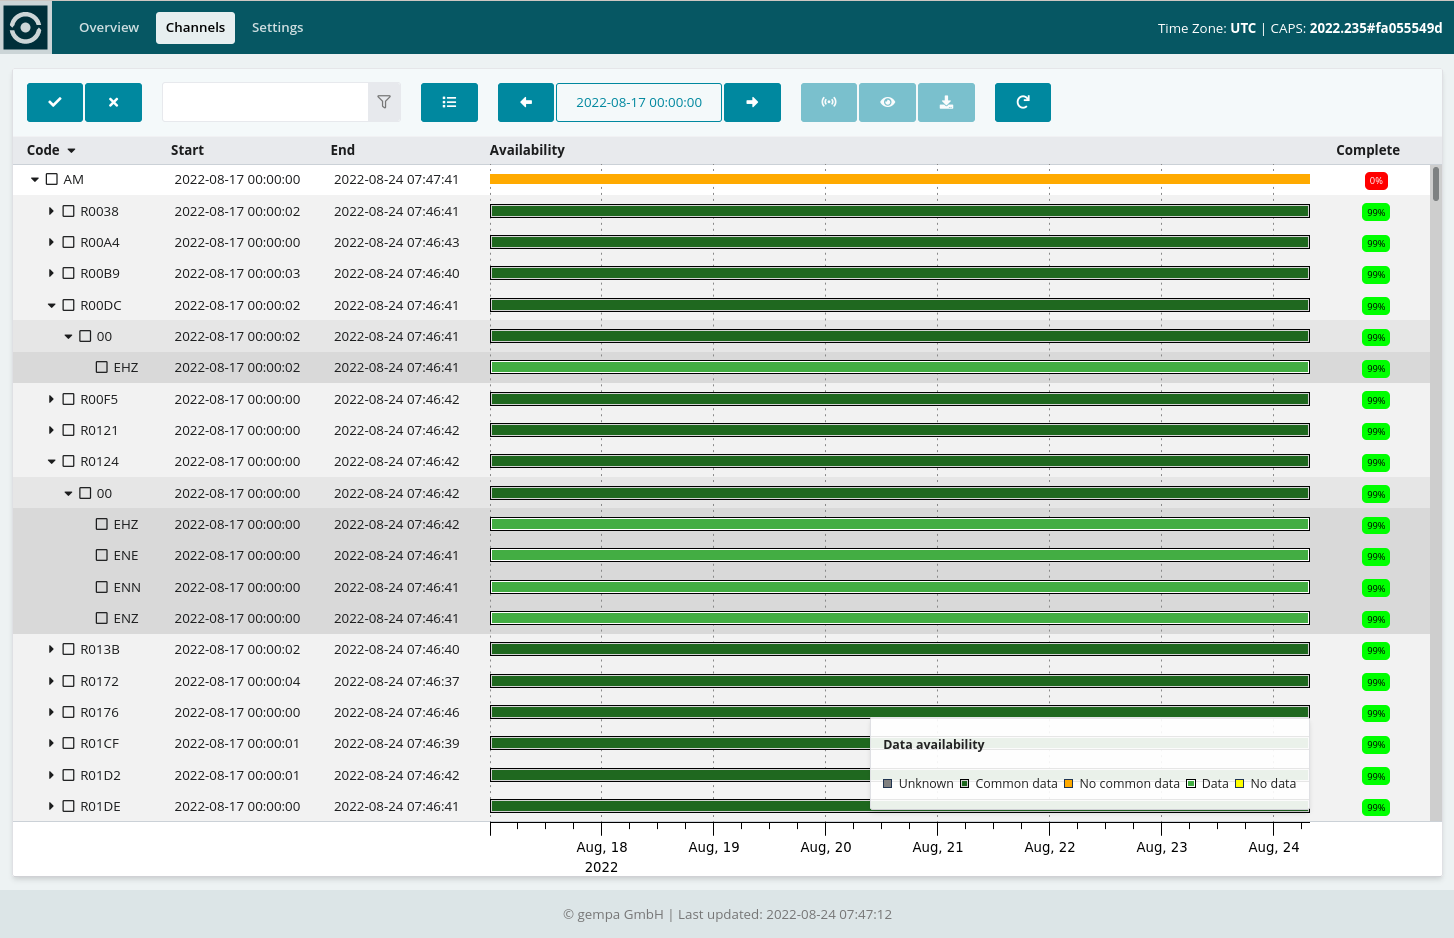The height and width of the screenshot is (938, 1454).
Task: Click the gempa logo icon
Action: (x=25, y=27)
